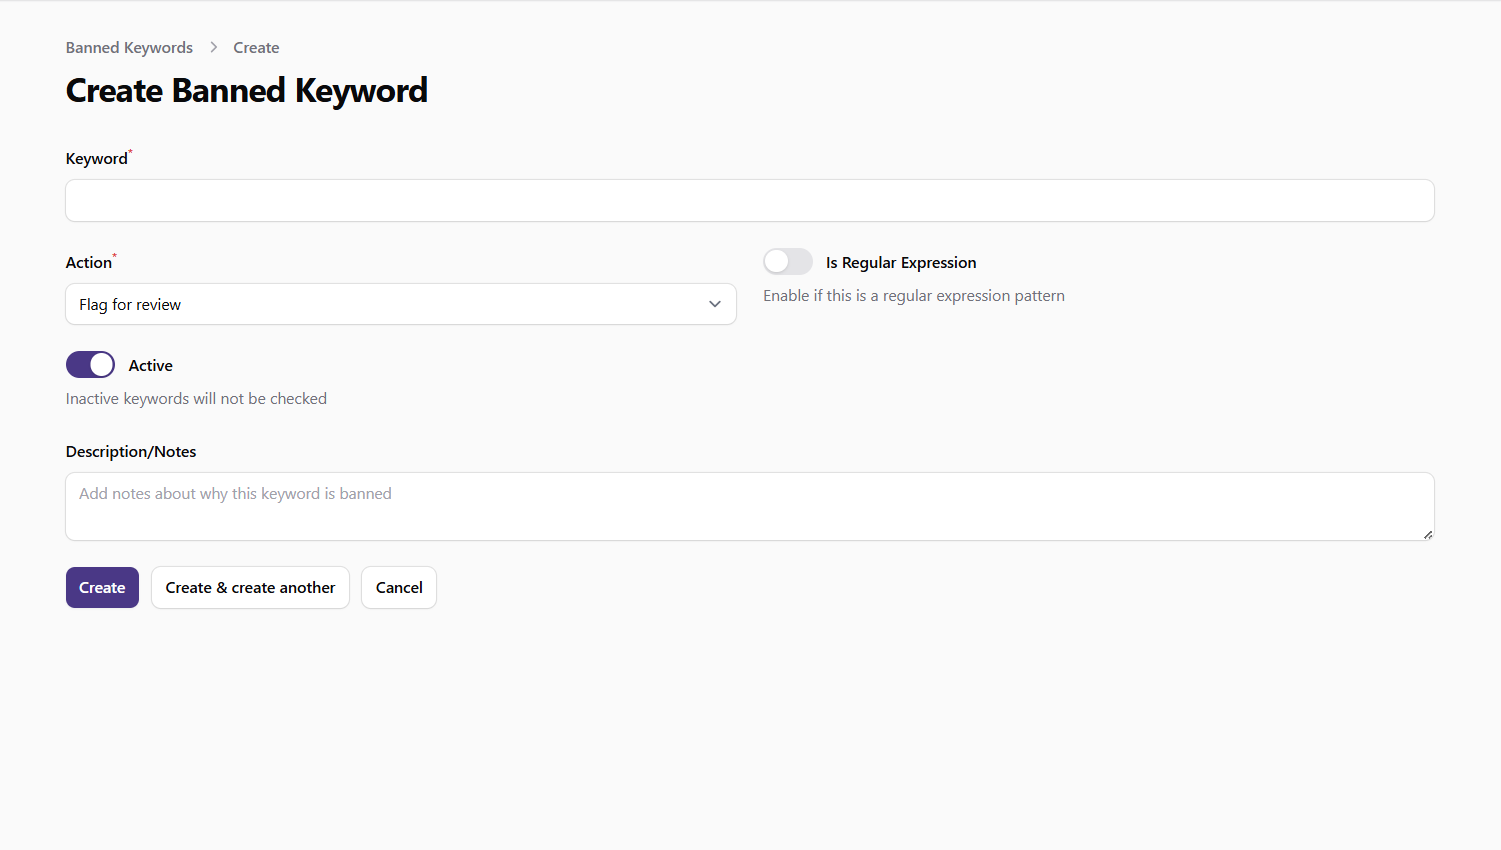Click Create & create another
Viewport: 1501px width, 850px height.
[x=250, y=587]
